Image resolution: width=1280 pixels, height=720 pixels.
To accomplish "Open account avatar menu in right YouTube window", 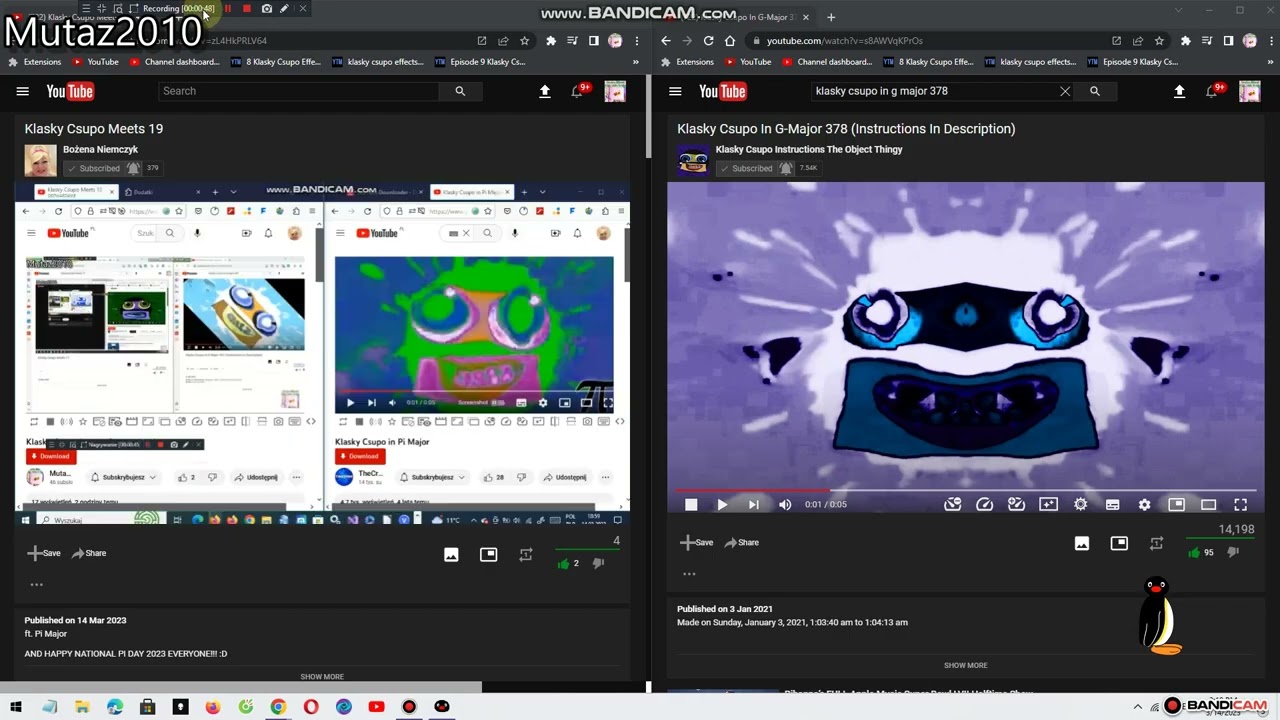I will (x=1249, y=92).
